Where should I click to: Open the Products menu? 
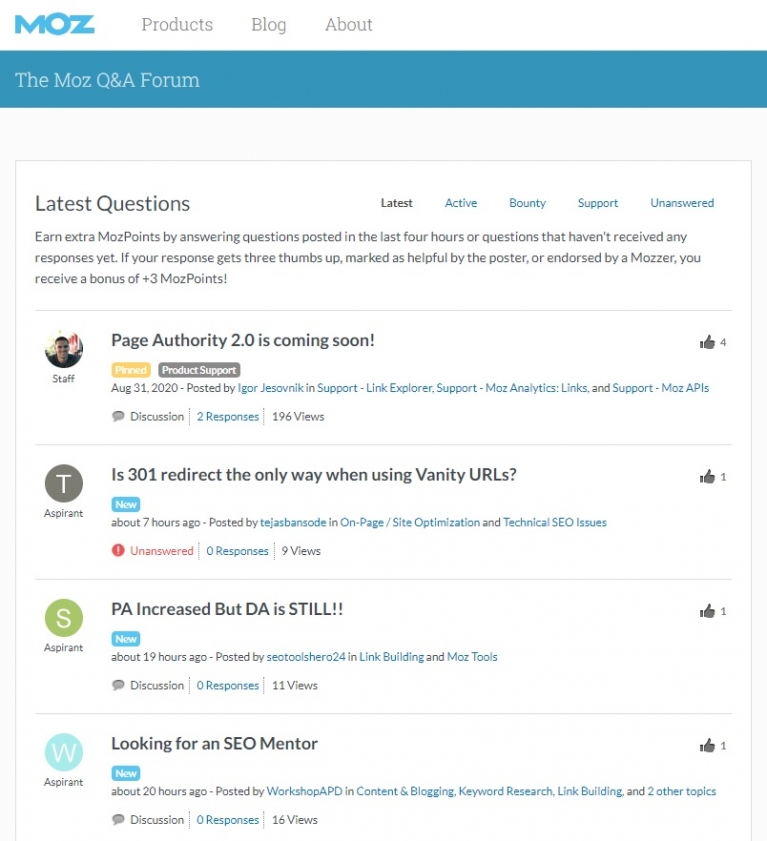point(177,25)
